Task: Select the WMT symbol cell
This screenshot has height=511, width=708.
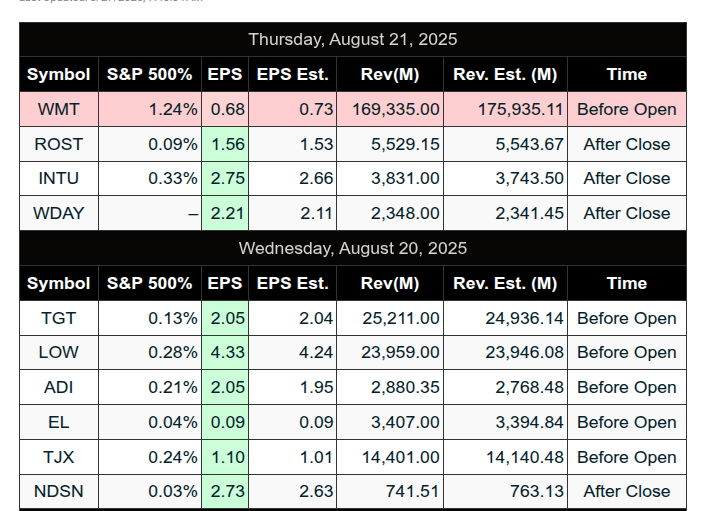Action: 59,109
